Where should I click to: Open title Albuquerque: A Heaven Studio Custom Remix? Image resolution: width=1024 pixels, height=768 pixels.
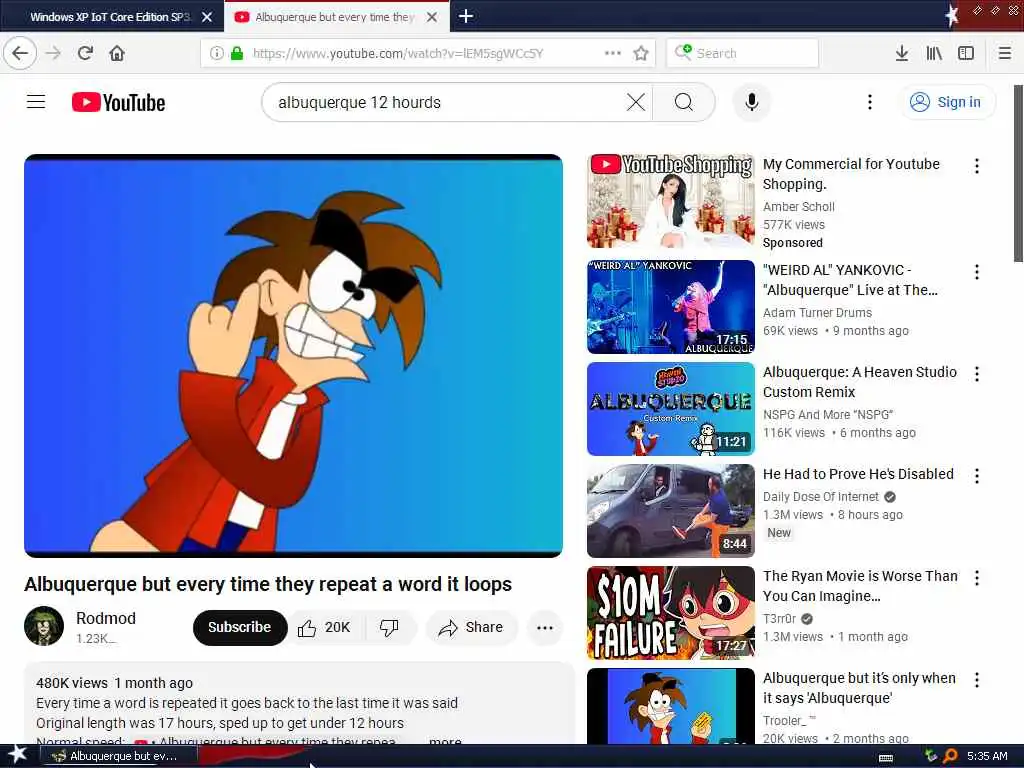(859, 382)
